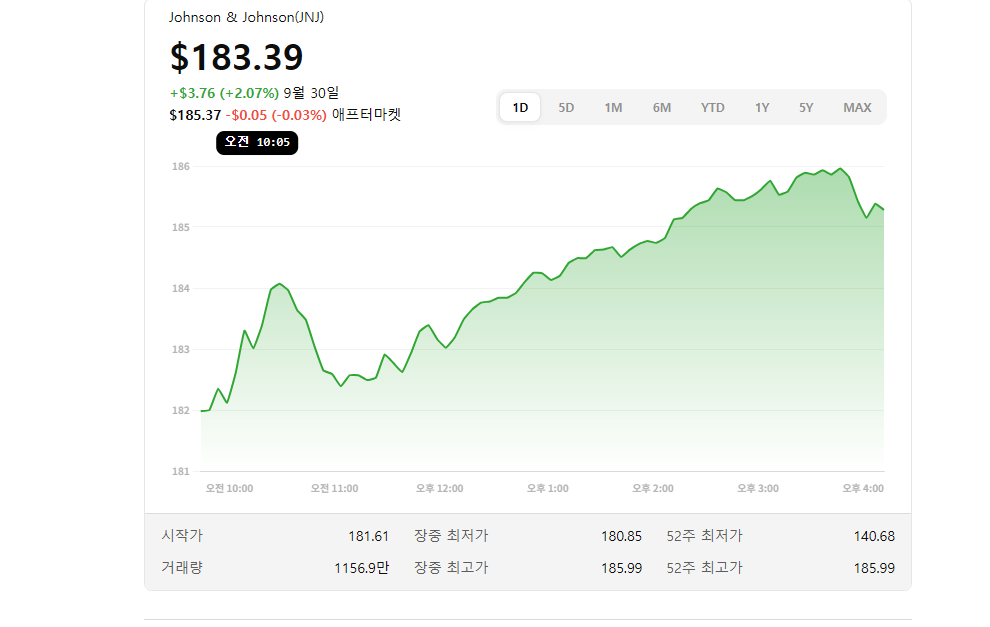Select the MAX range tab
The width and height of the screenshot is (990, 627).
tap(857, 107)
